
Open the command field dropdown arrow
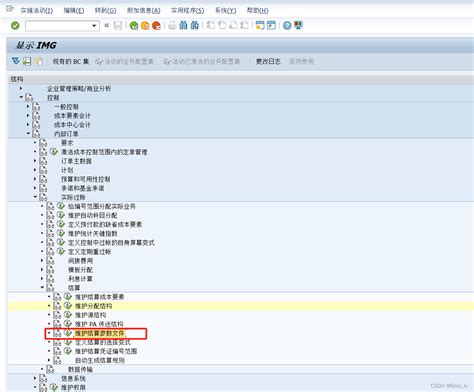click(94, 26)
